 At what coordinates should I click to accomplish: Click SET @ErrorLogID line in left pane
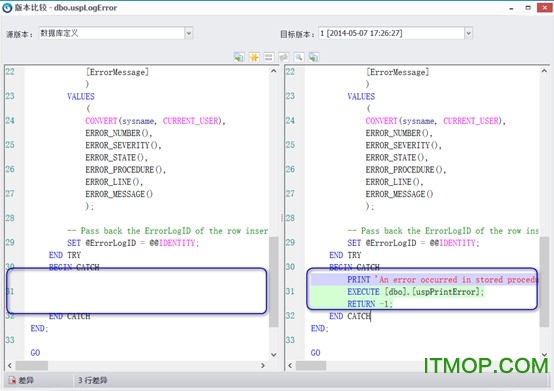coord(133,243)
